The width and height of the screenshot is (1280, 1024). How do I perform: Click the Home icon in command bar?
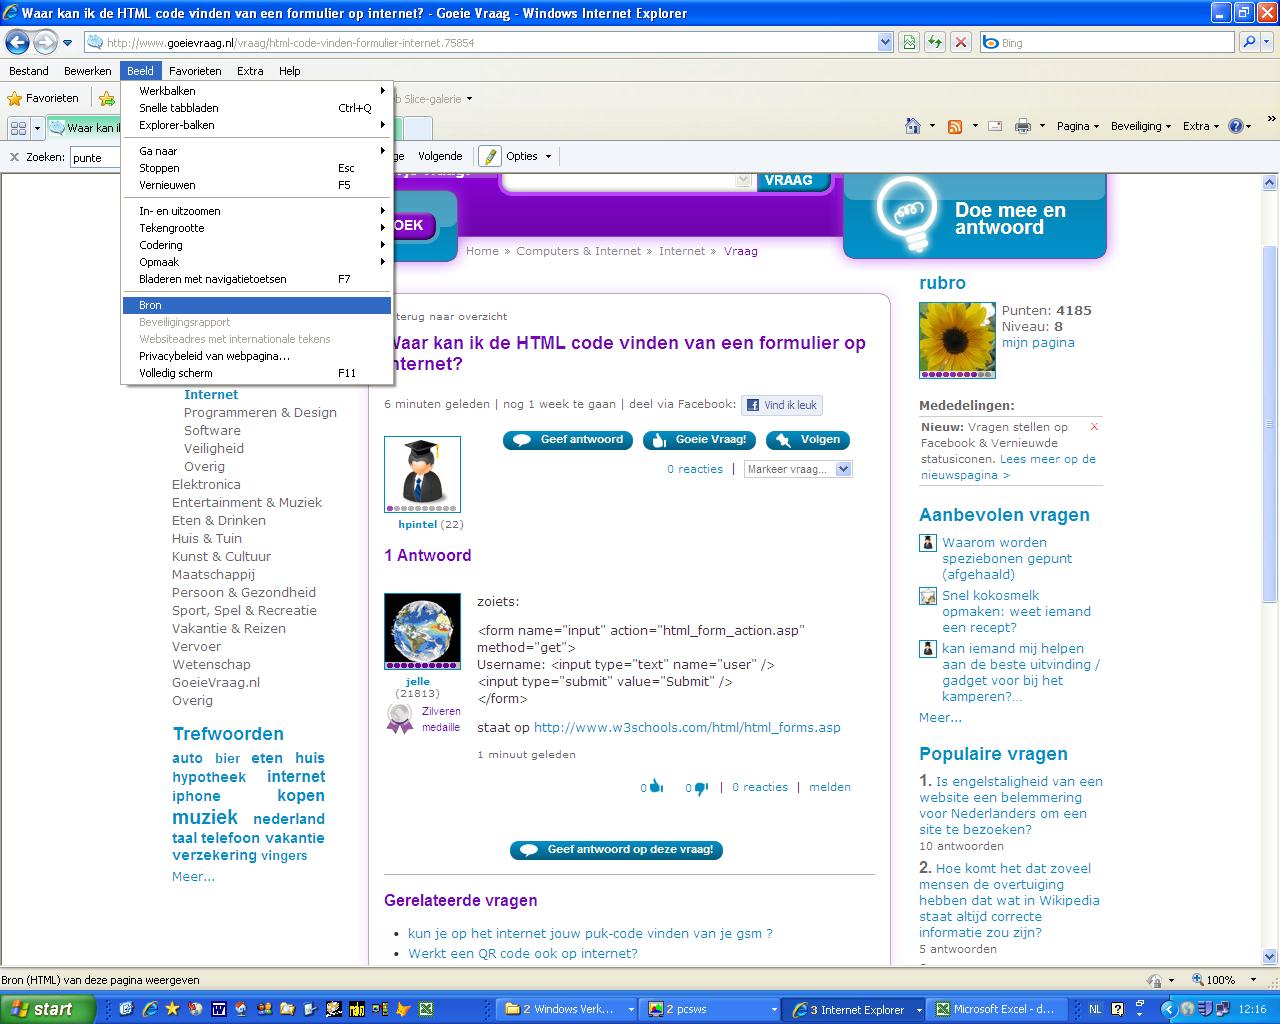click(912, 126)
